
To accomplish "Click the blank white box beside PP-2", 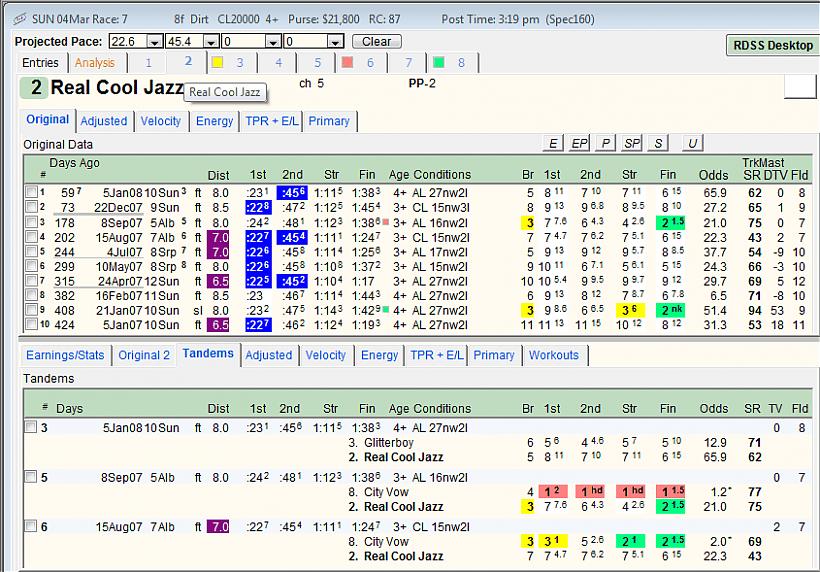I will [800, 86].
